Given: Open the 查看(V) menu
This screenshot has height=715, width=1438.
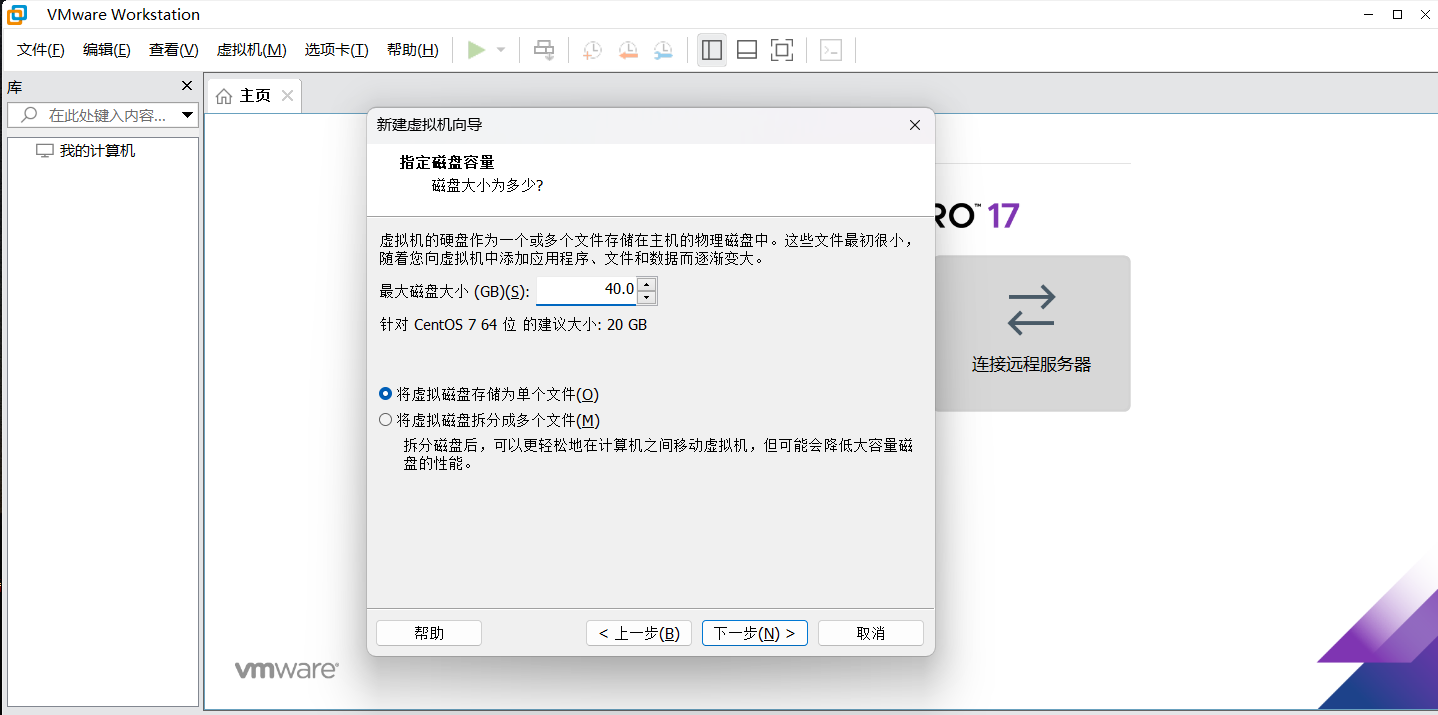Looking at the screenshot, I should (174, 50).
